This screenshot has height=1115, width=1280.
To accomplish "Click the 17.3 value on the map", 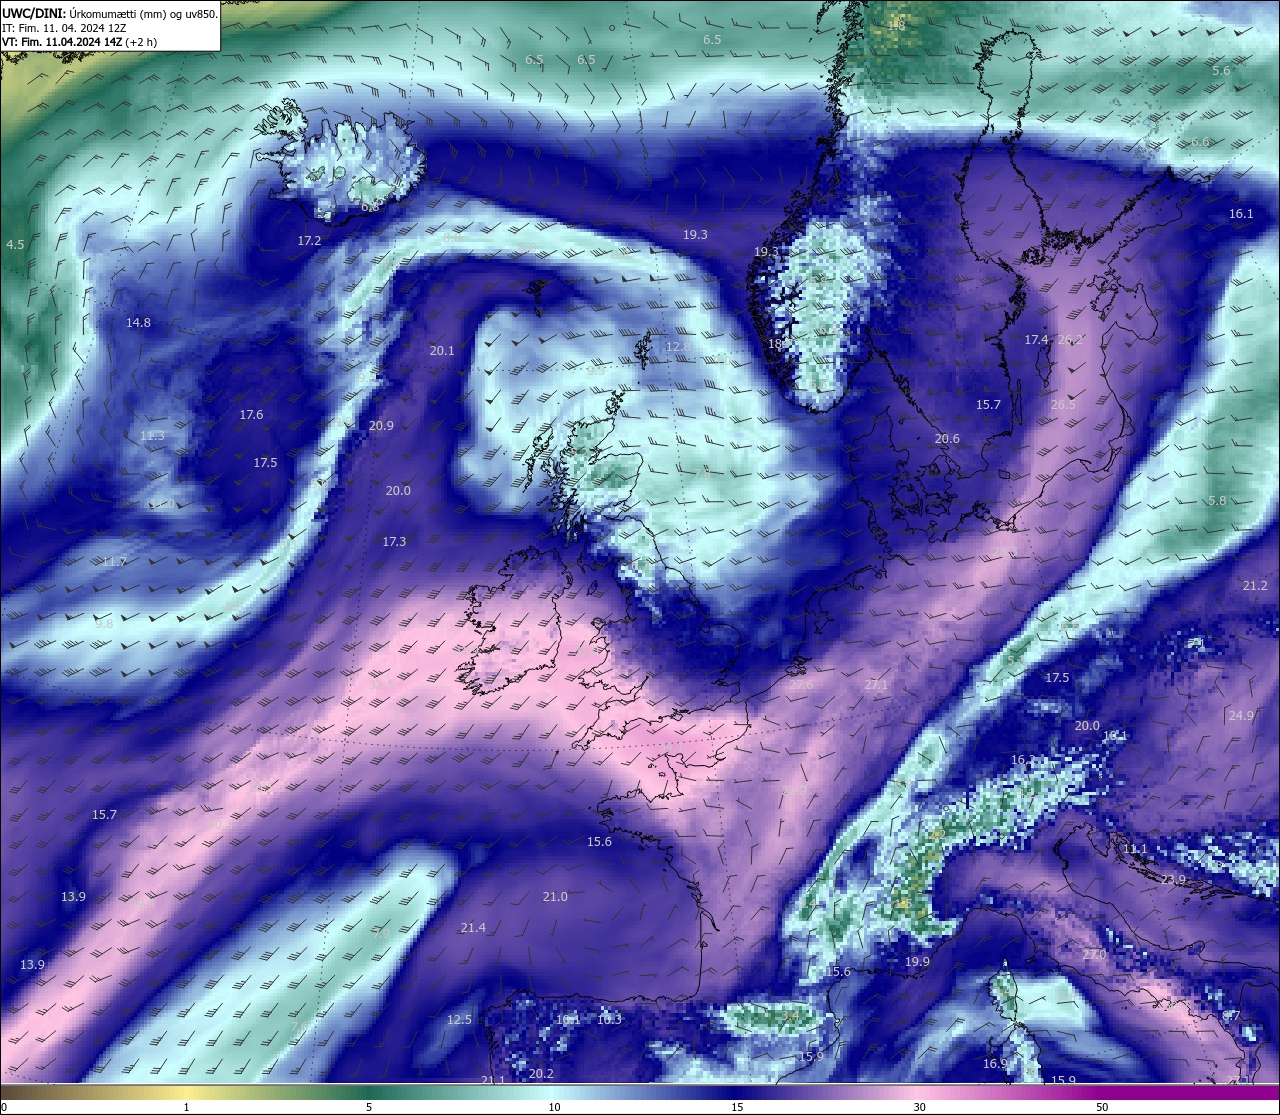I will point(394,542).
